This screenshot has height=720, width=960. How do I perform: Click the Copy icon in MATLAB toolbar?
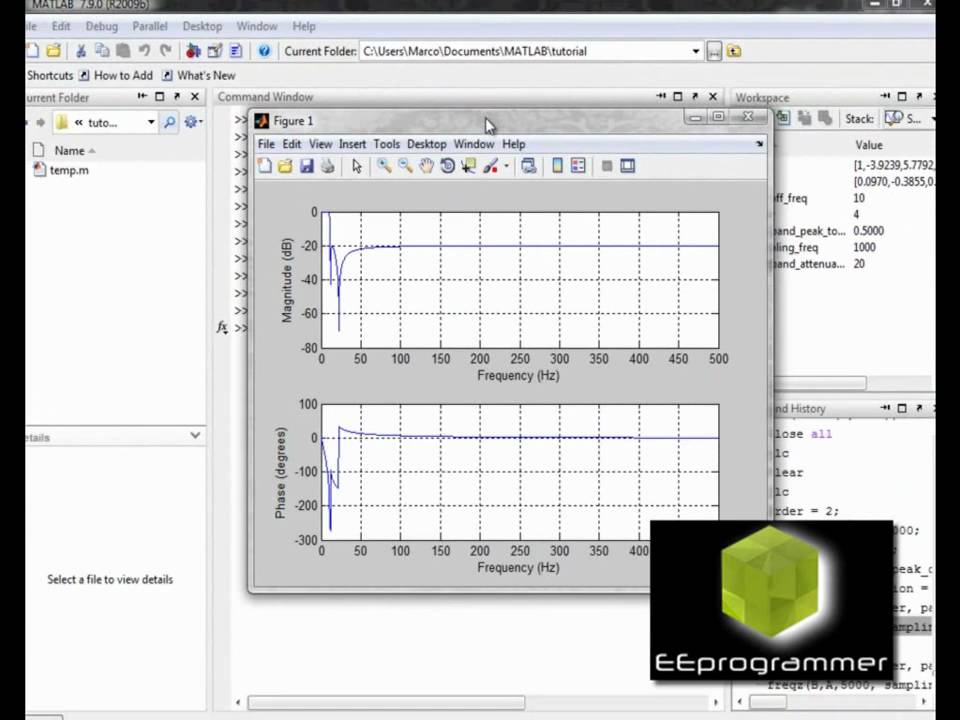pyautogui.click(x=102, y=51)
